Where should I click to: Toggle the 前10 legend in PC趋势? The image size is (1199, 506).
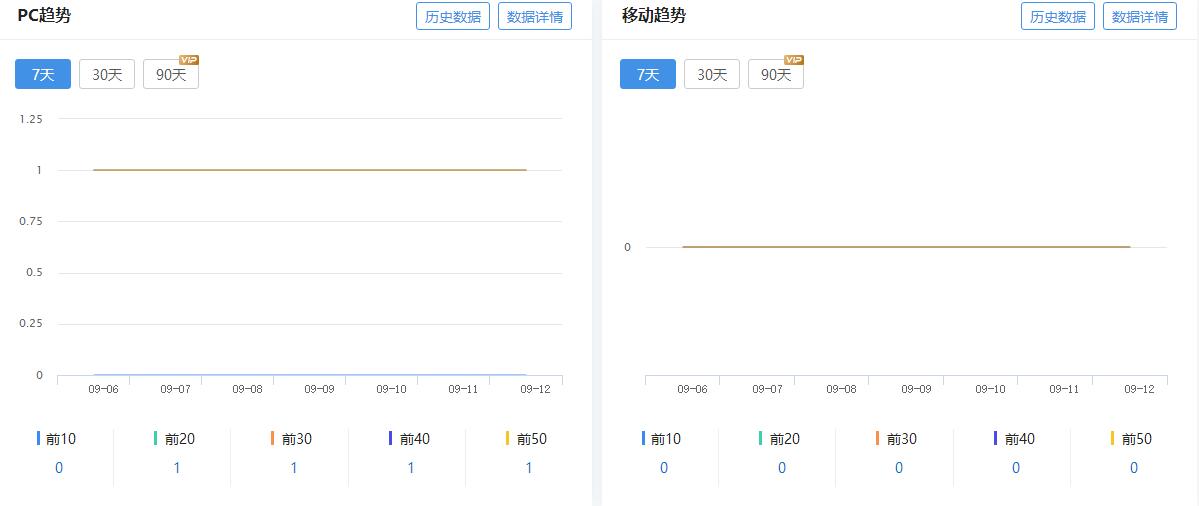59,439
